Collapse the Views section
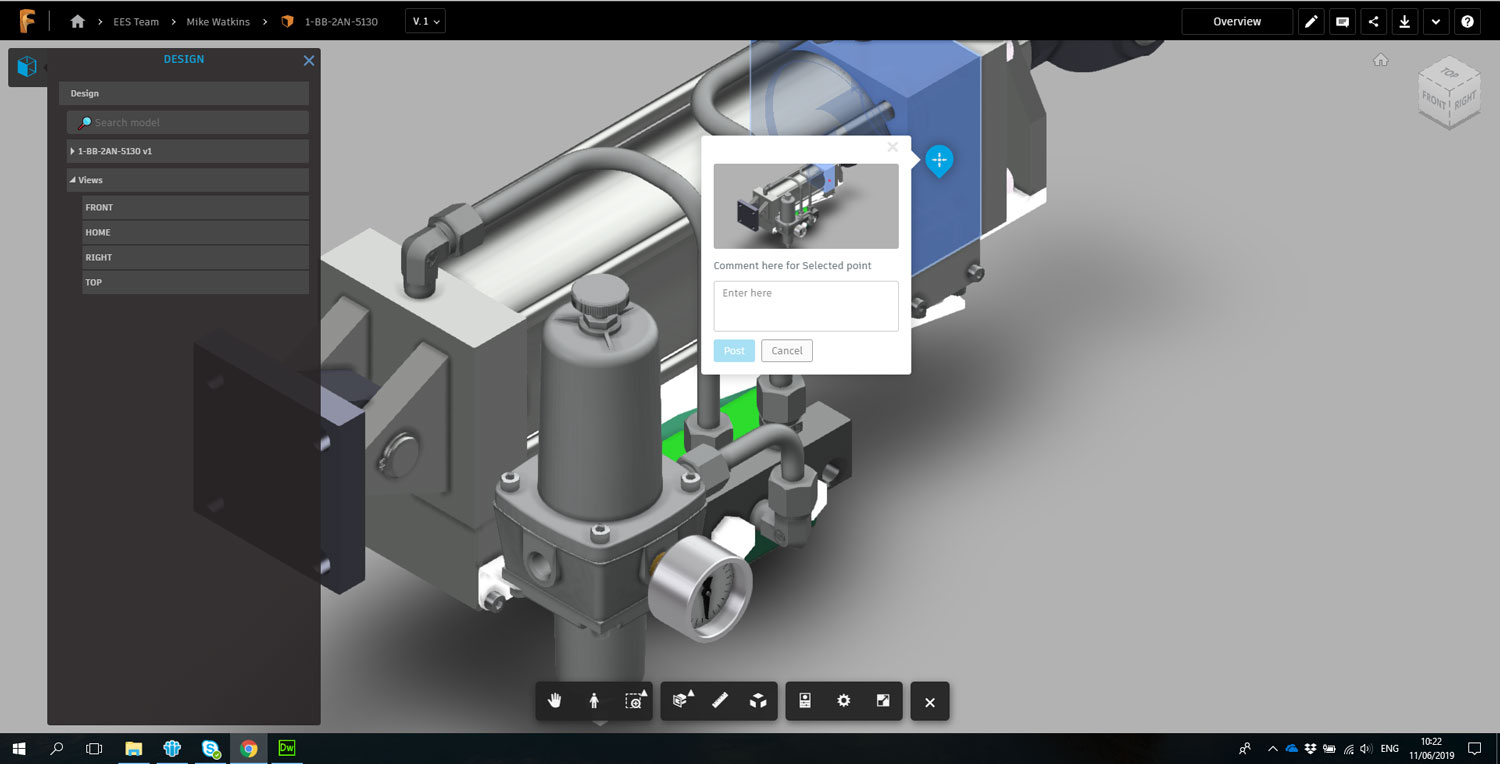Viewport: 1500px width, 764px height. click(73, 180)
